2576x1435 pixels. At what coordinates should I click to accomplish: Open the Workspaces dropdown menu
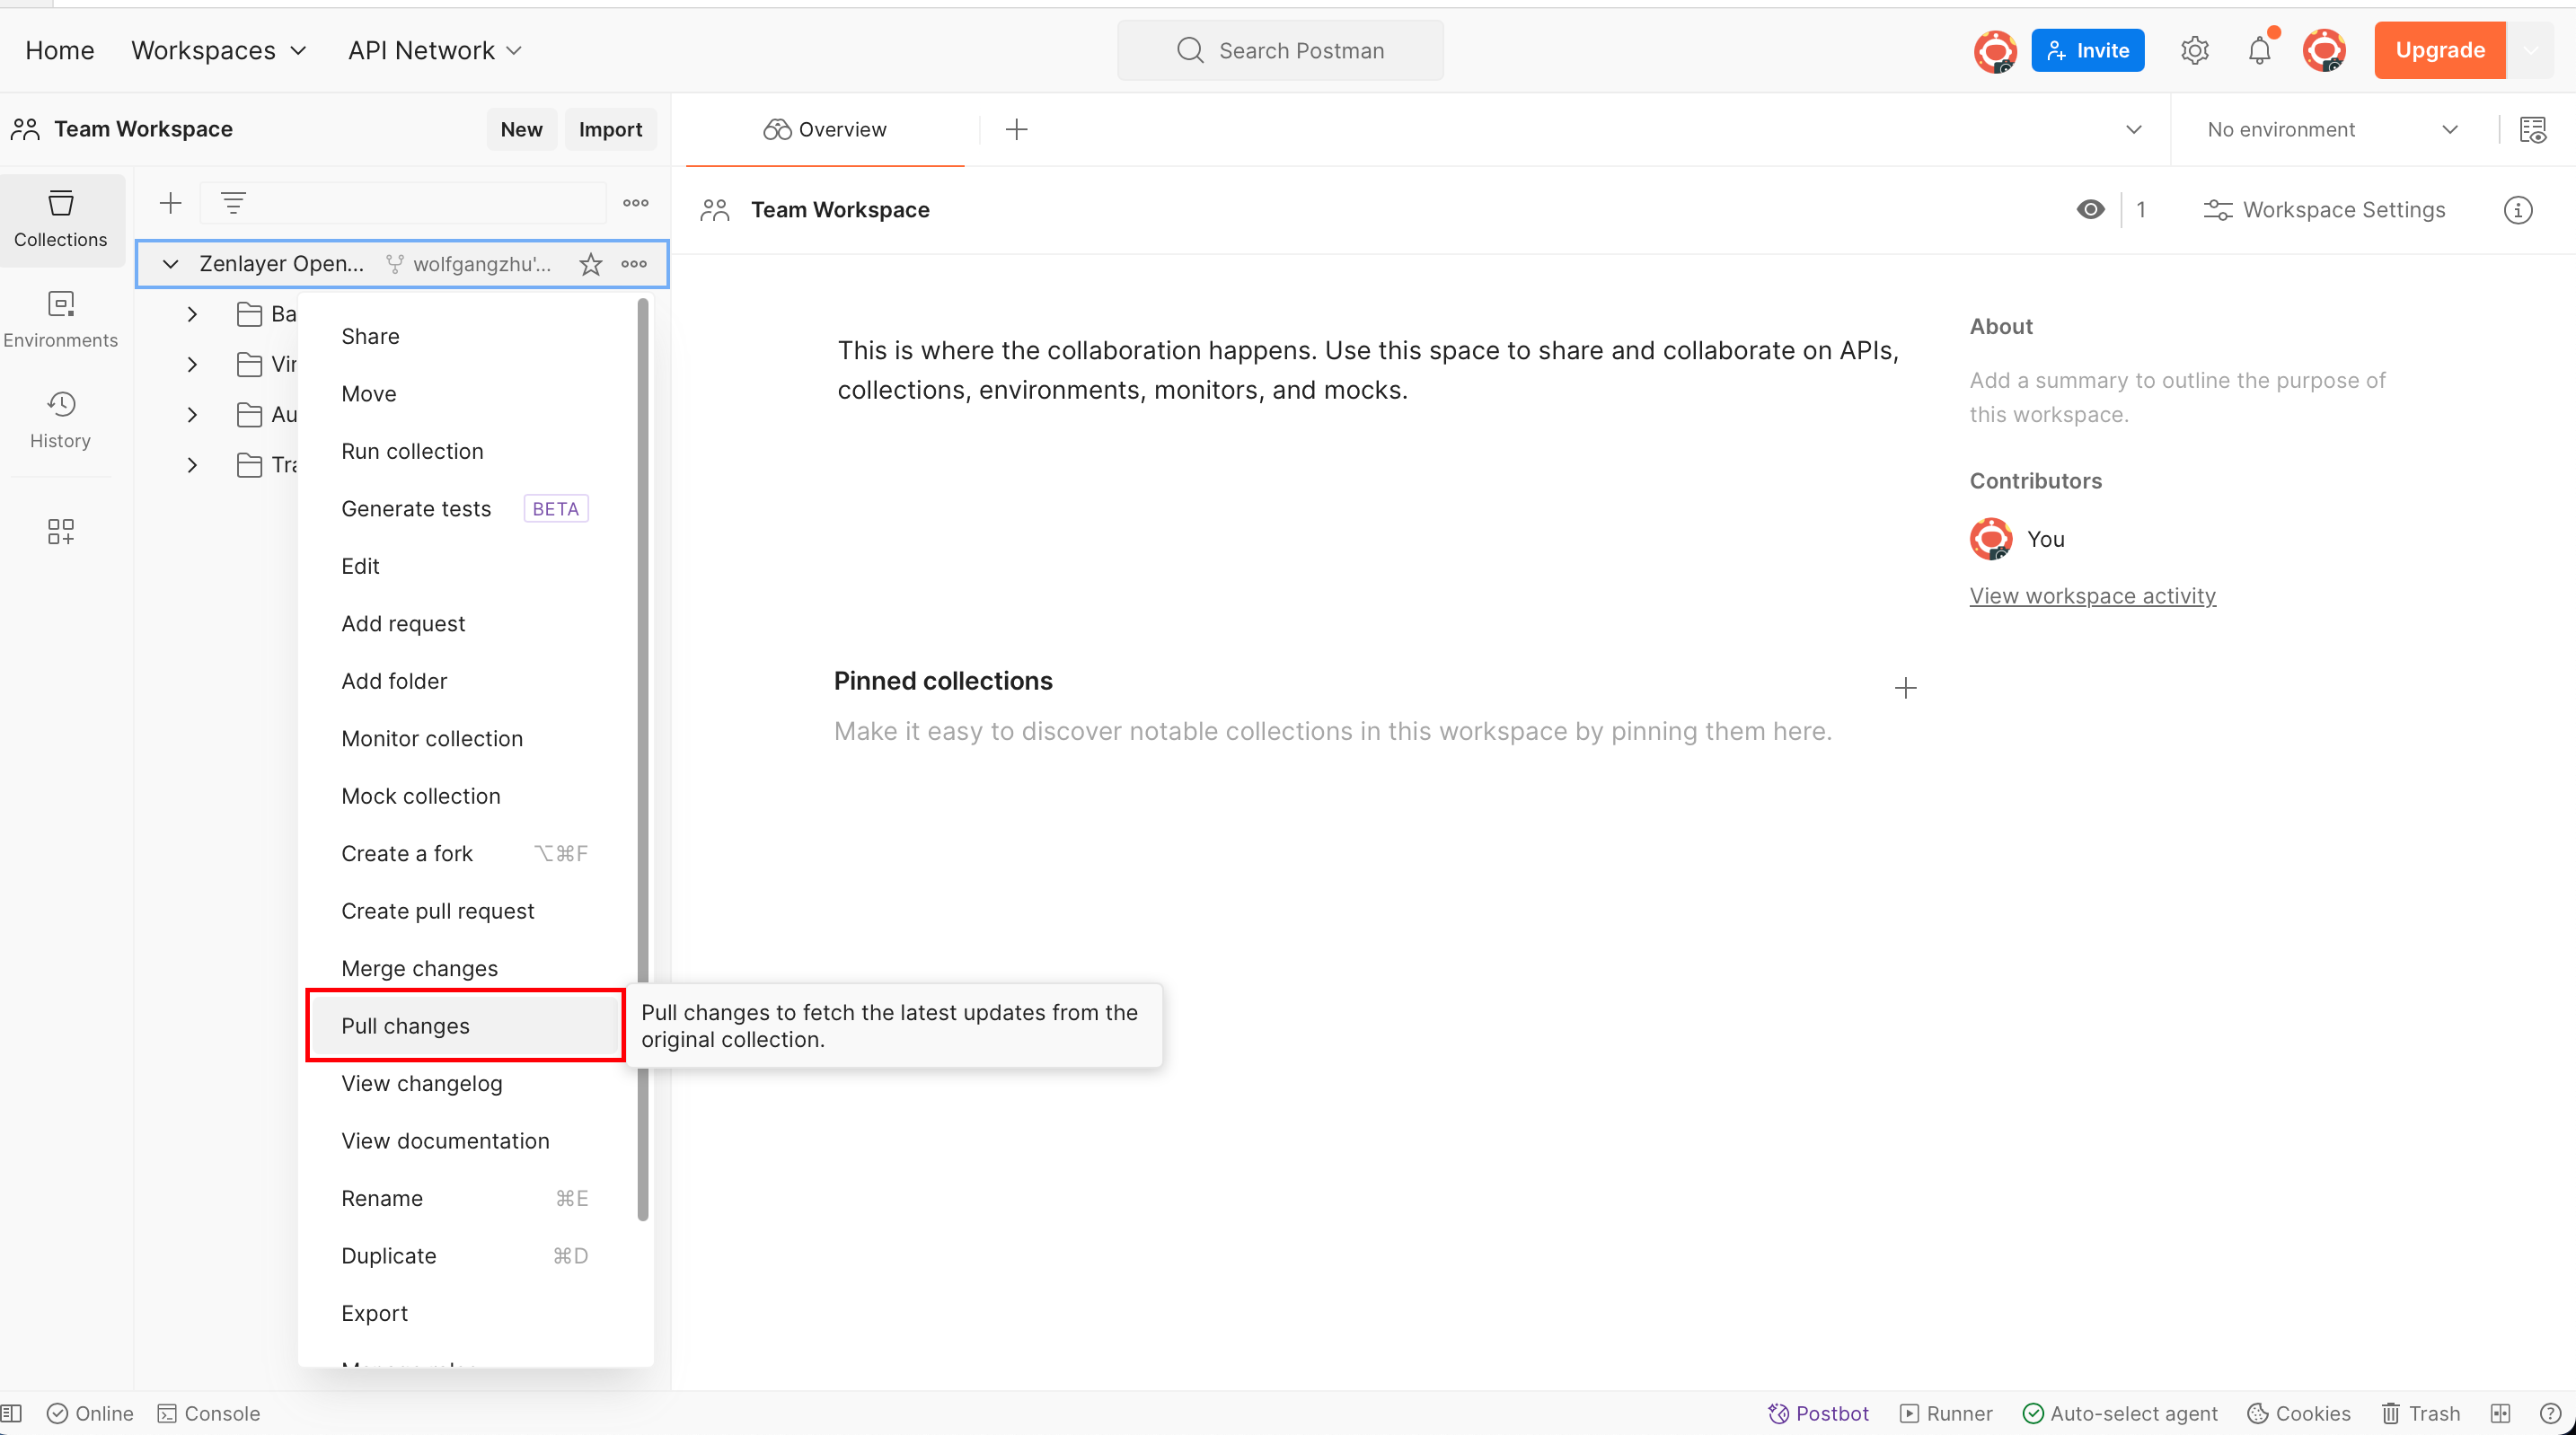[x=218, y=50]
